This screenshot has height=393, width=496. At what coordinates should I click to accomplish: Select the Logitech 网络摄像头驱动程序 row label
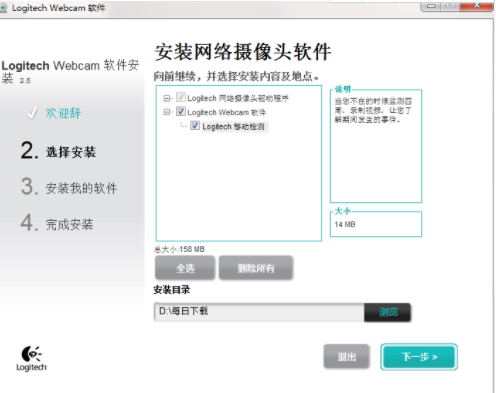coord(238,98)
